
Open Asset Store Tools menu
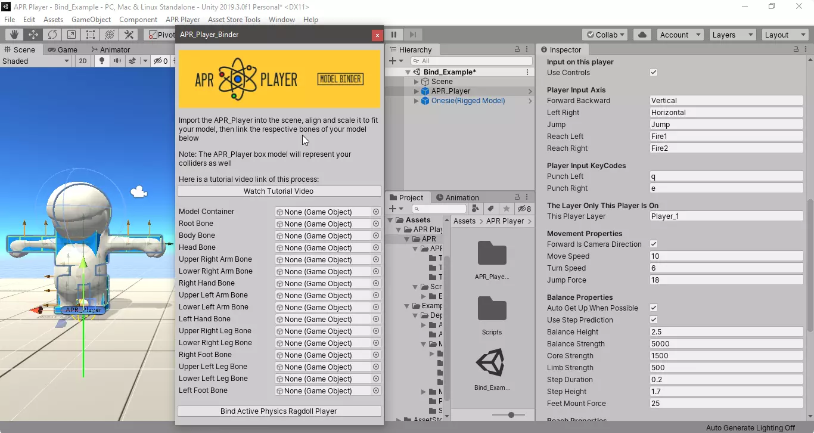coord(234,19)
